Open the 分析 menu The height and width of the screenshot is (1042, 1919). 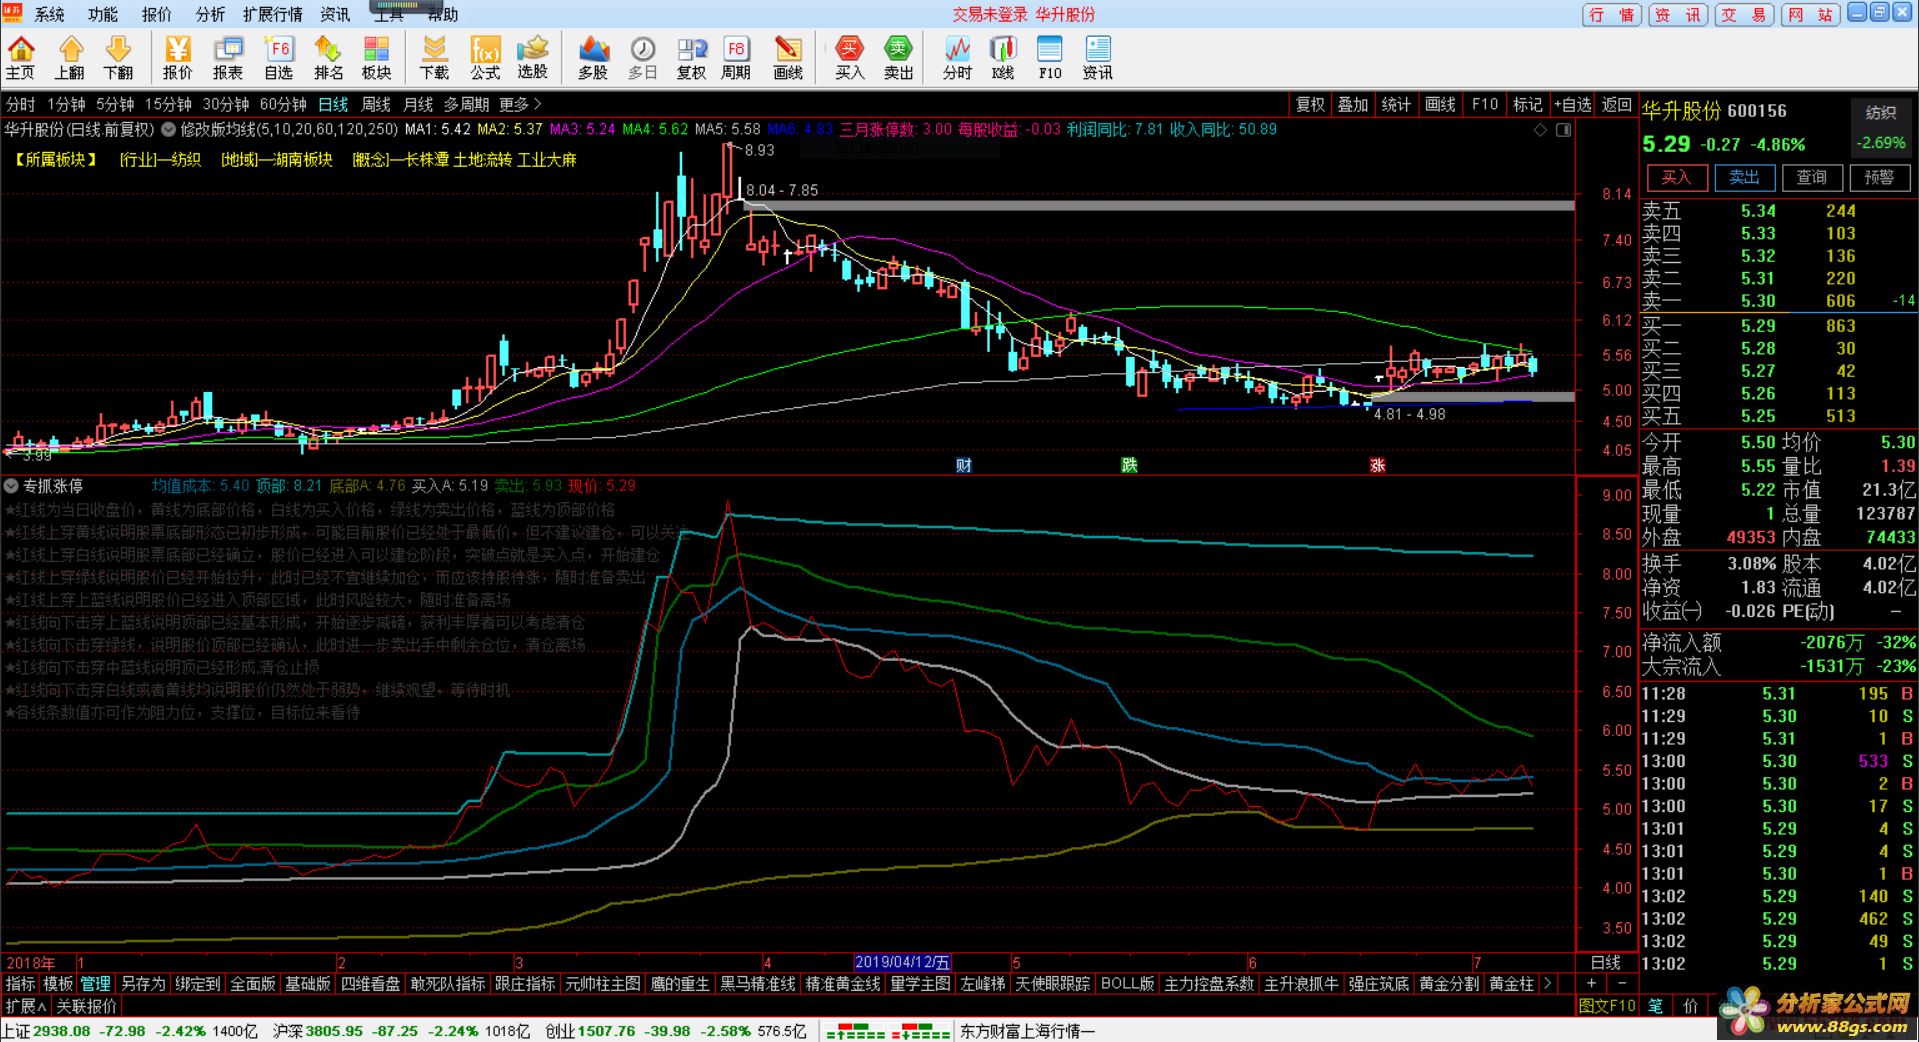point(210,14)
